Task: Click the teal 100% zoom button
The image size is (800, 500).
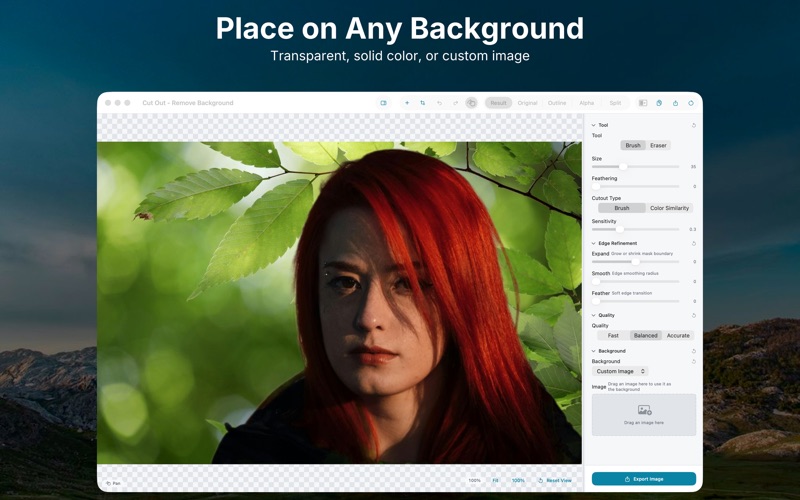Action: coord(518,481)
